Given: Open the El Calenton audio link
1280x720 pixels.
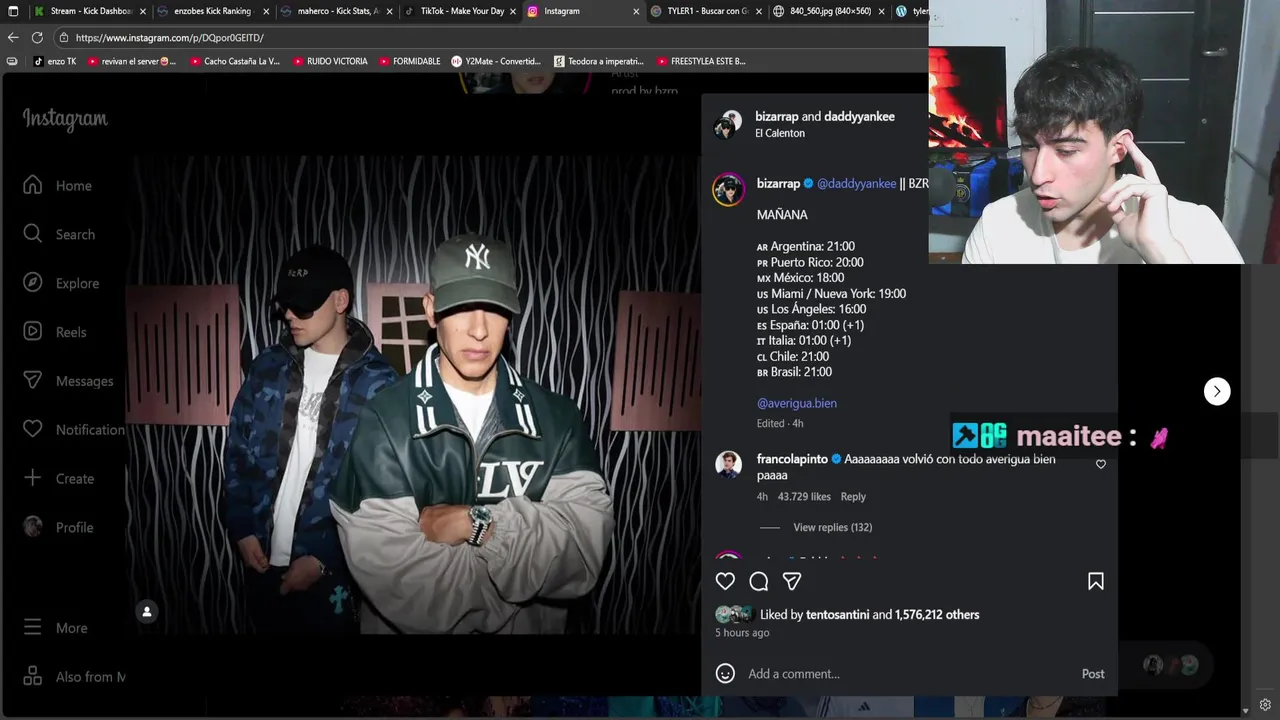Looking at the screenshot, I should point(780,133).
